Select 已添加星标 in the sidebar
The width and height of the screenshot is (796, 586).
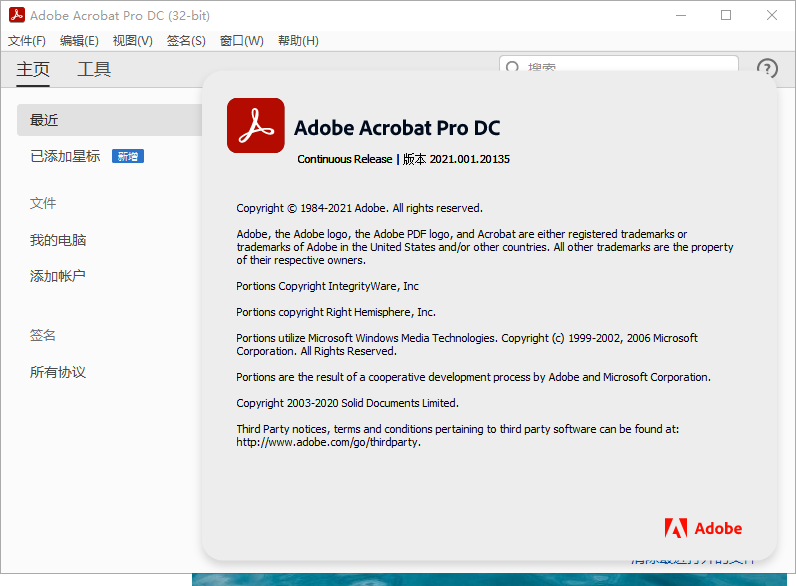65,156
